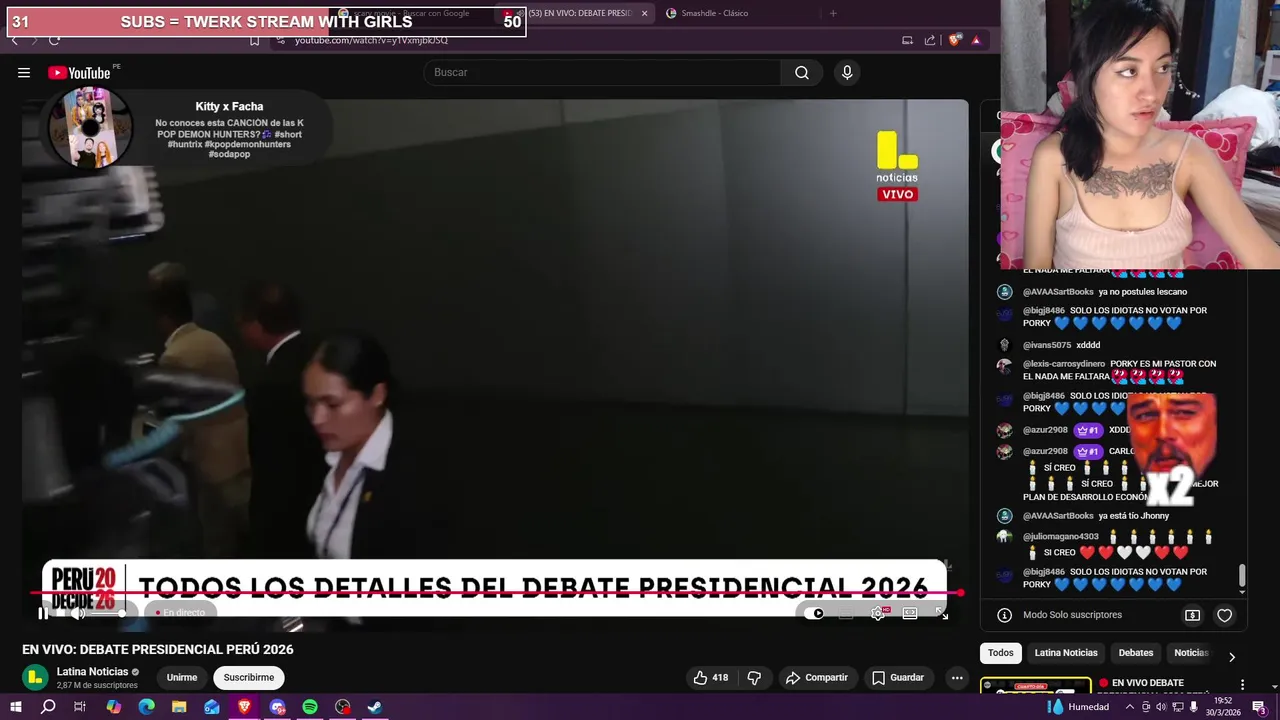
Task: Click the Buscar search field
Action: click(602, 72)
